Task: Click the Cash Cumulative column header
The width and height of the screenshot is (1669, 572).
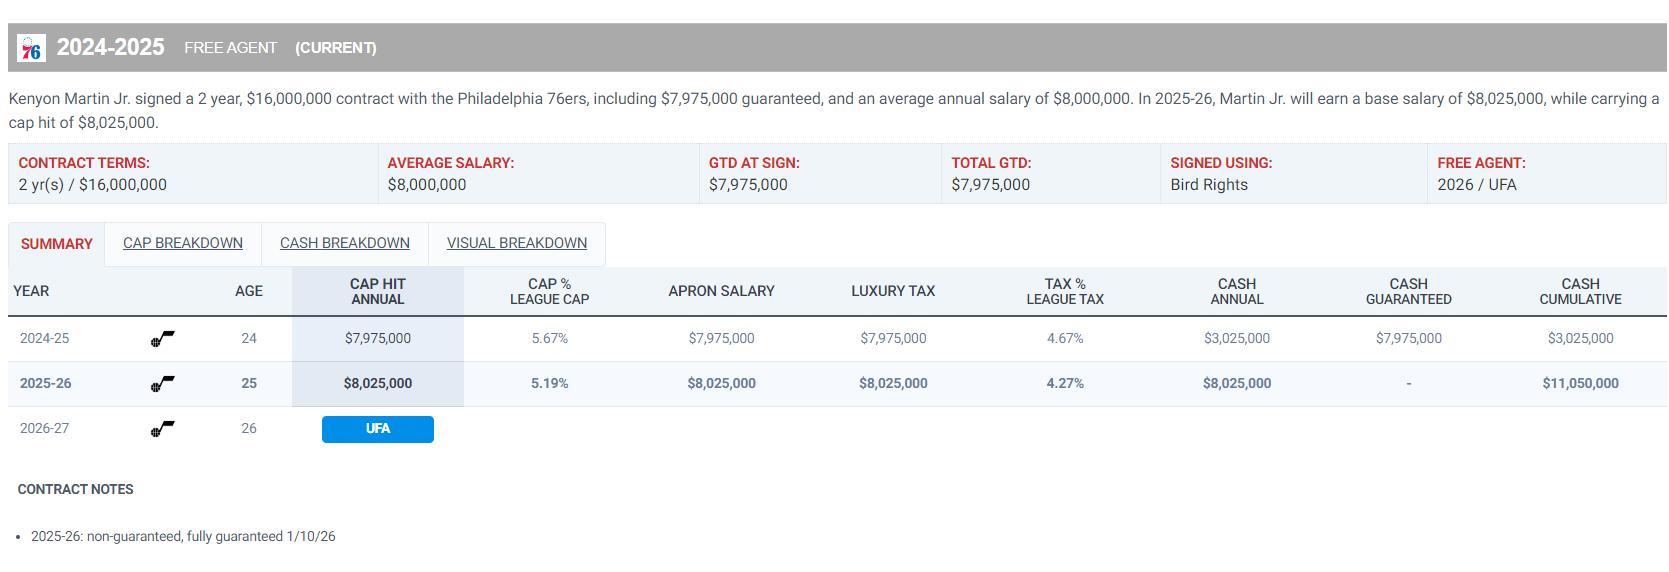Action: [1580, 291]
